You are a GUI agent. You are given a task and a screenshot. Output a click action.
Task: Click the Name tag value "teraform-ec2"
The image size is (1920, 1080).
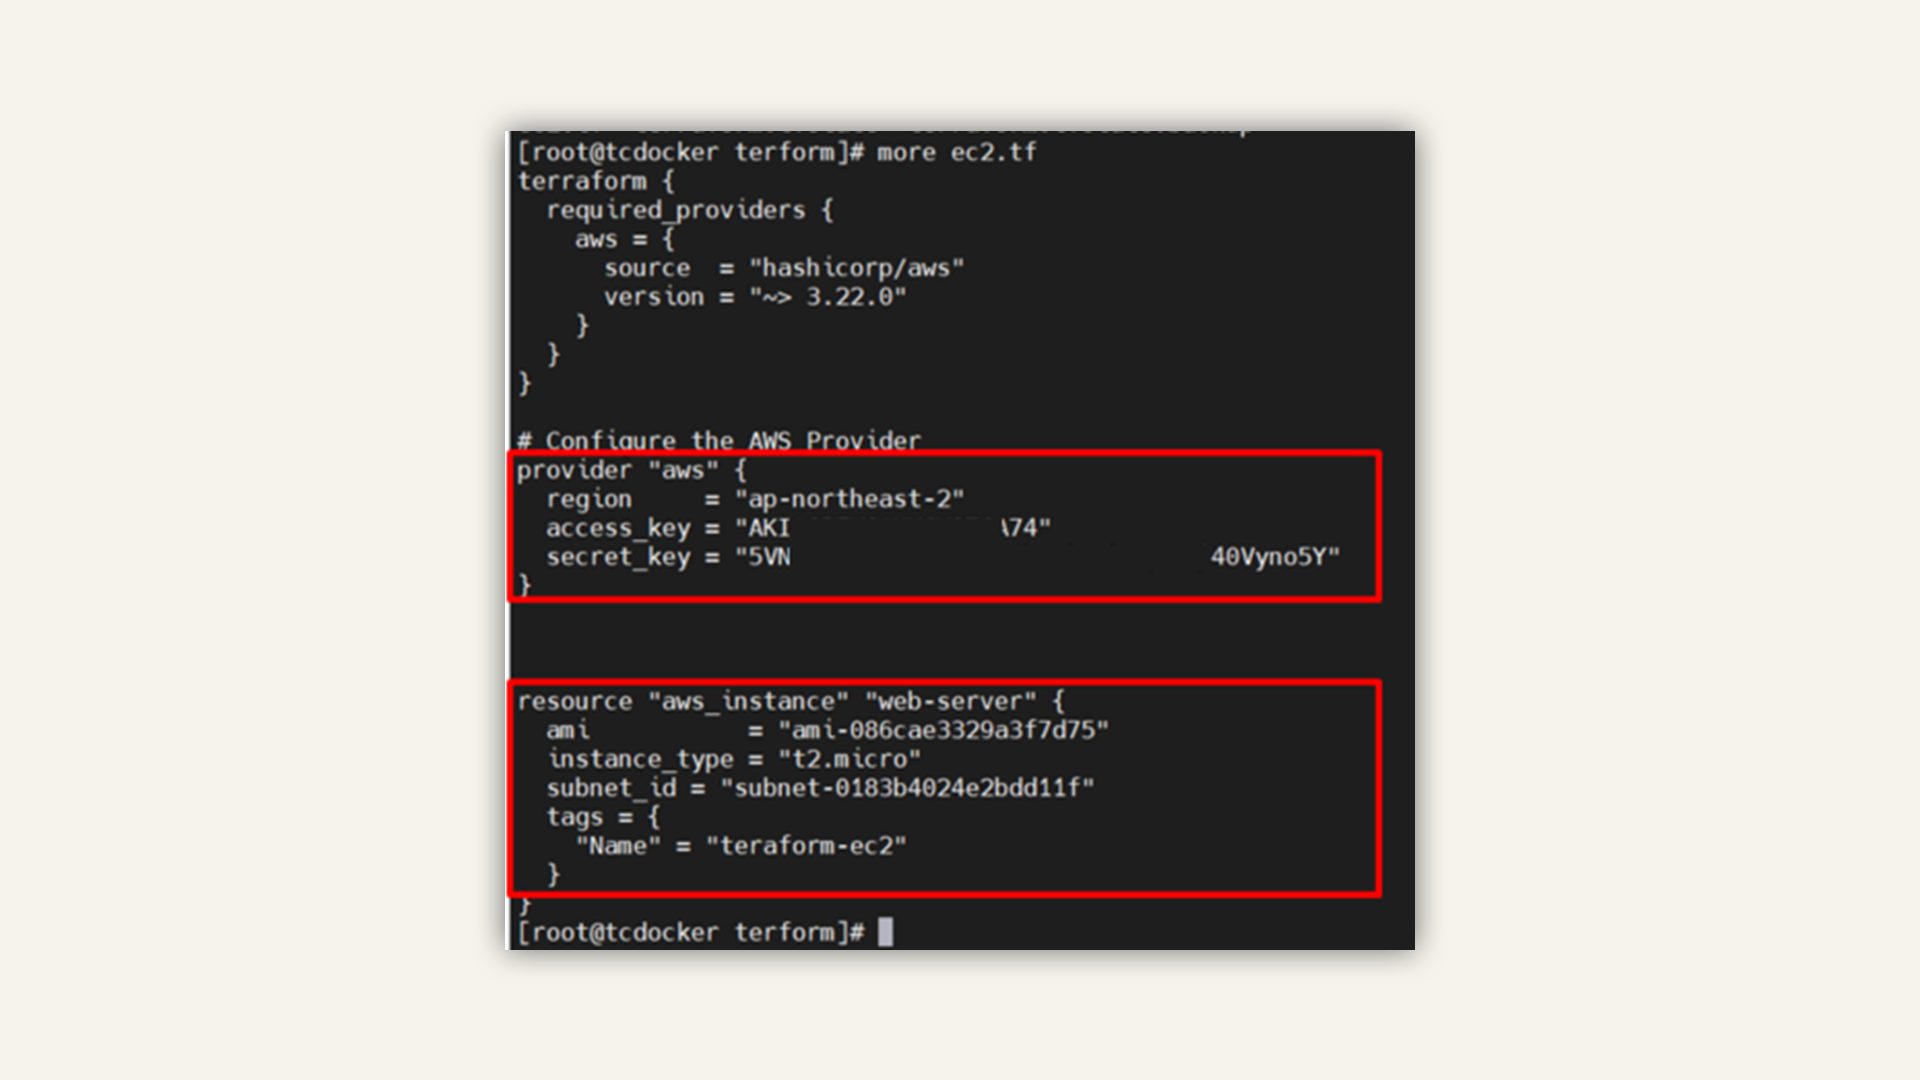tap(807, 846)
